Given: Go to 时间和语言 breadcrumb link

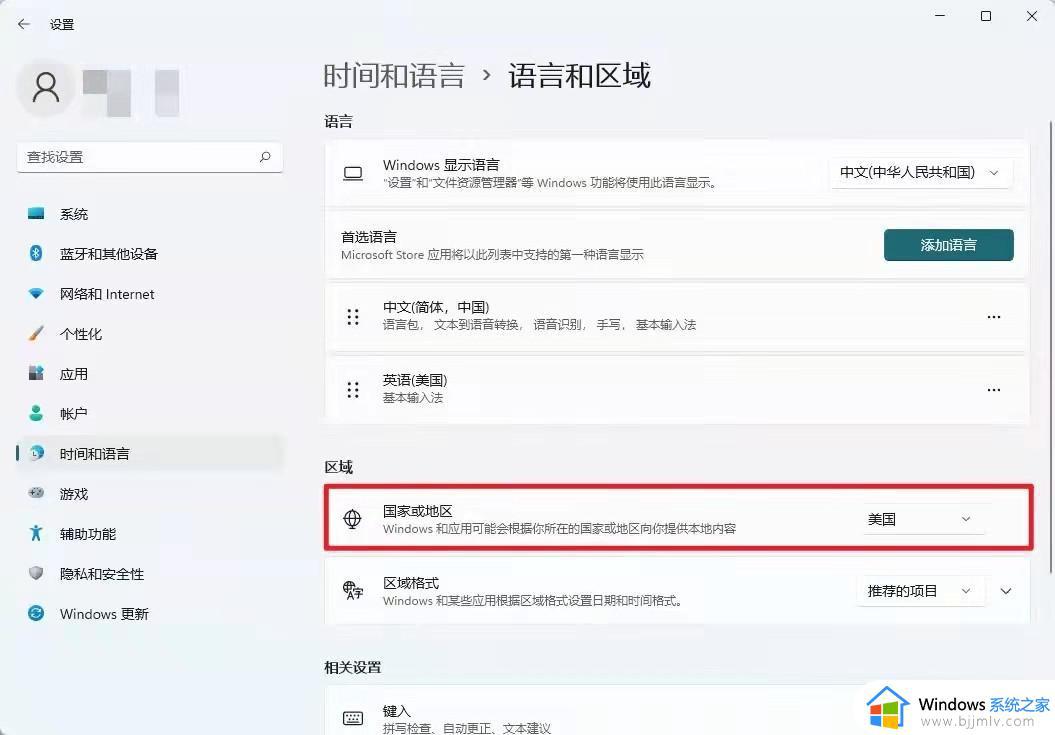Looking at the screenshot, I should [x=394, y=75].
